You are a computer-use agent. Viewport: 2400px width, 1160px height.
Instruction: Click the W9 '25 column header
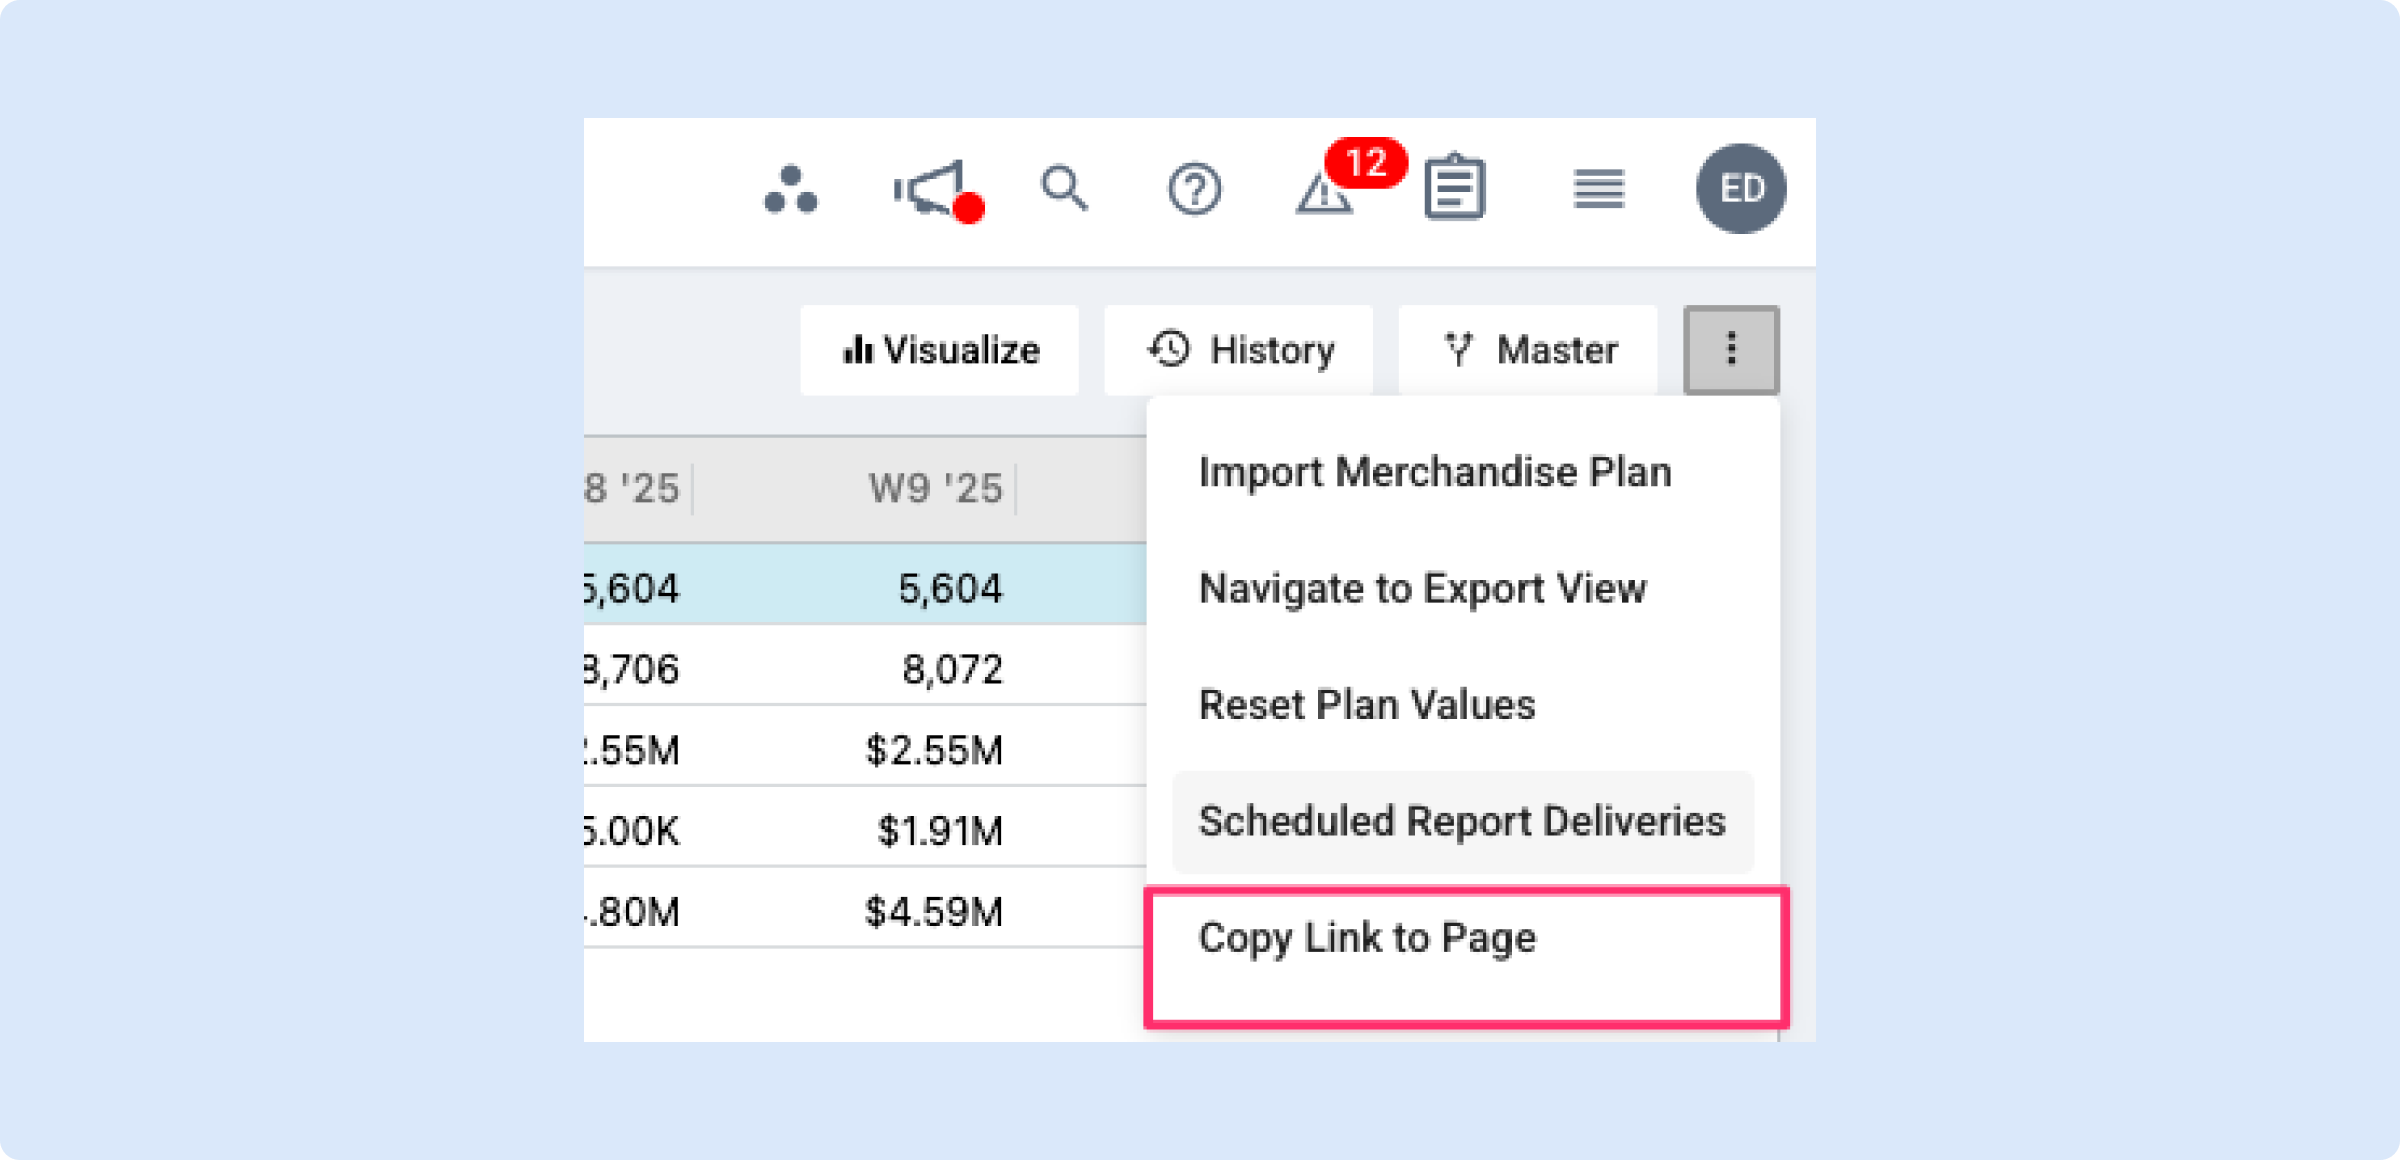(934, 489)
